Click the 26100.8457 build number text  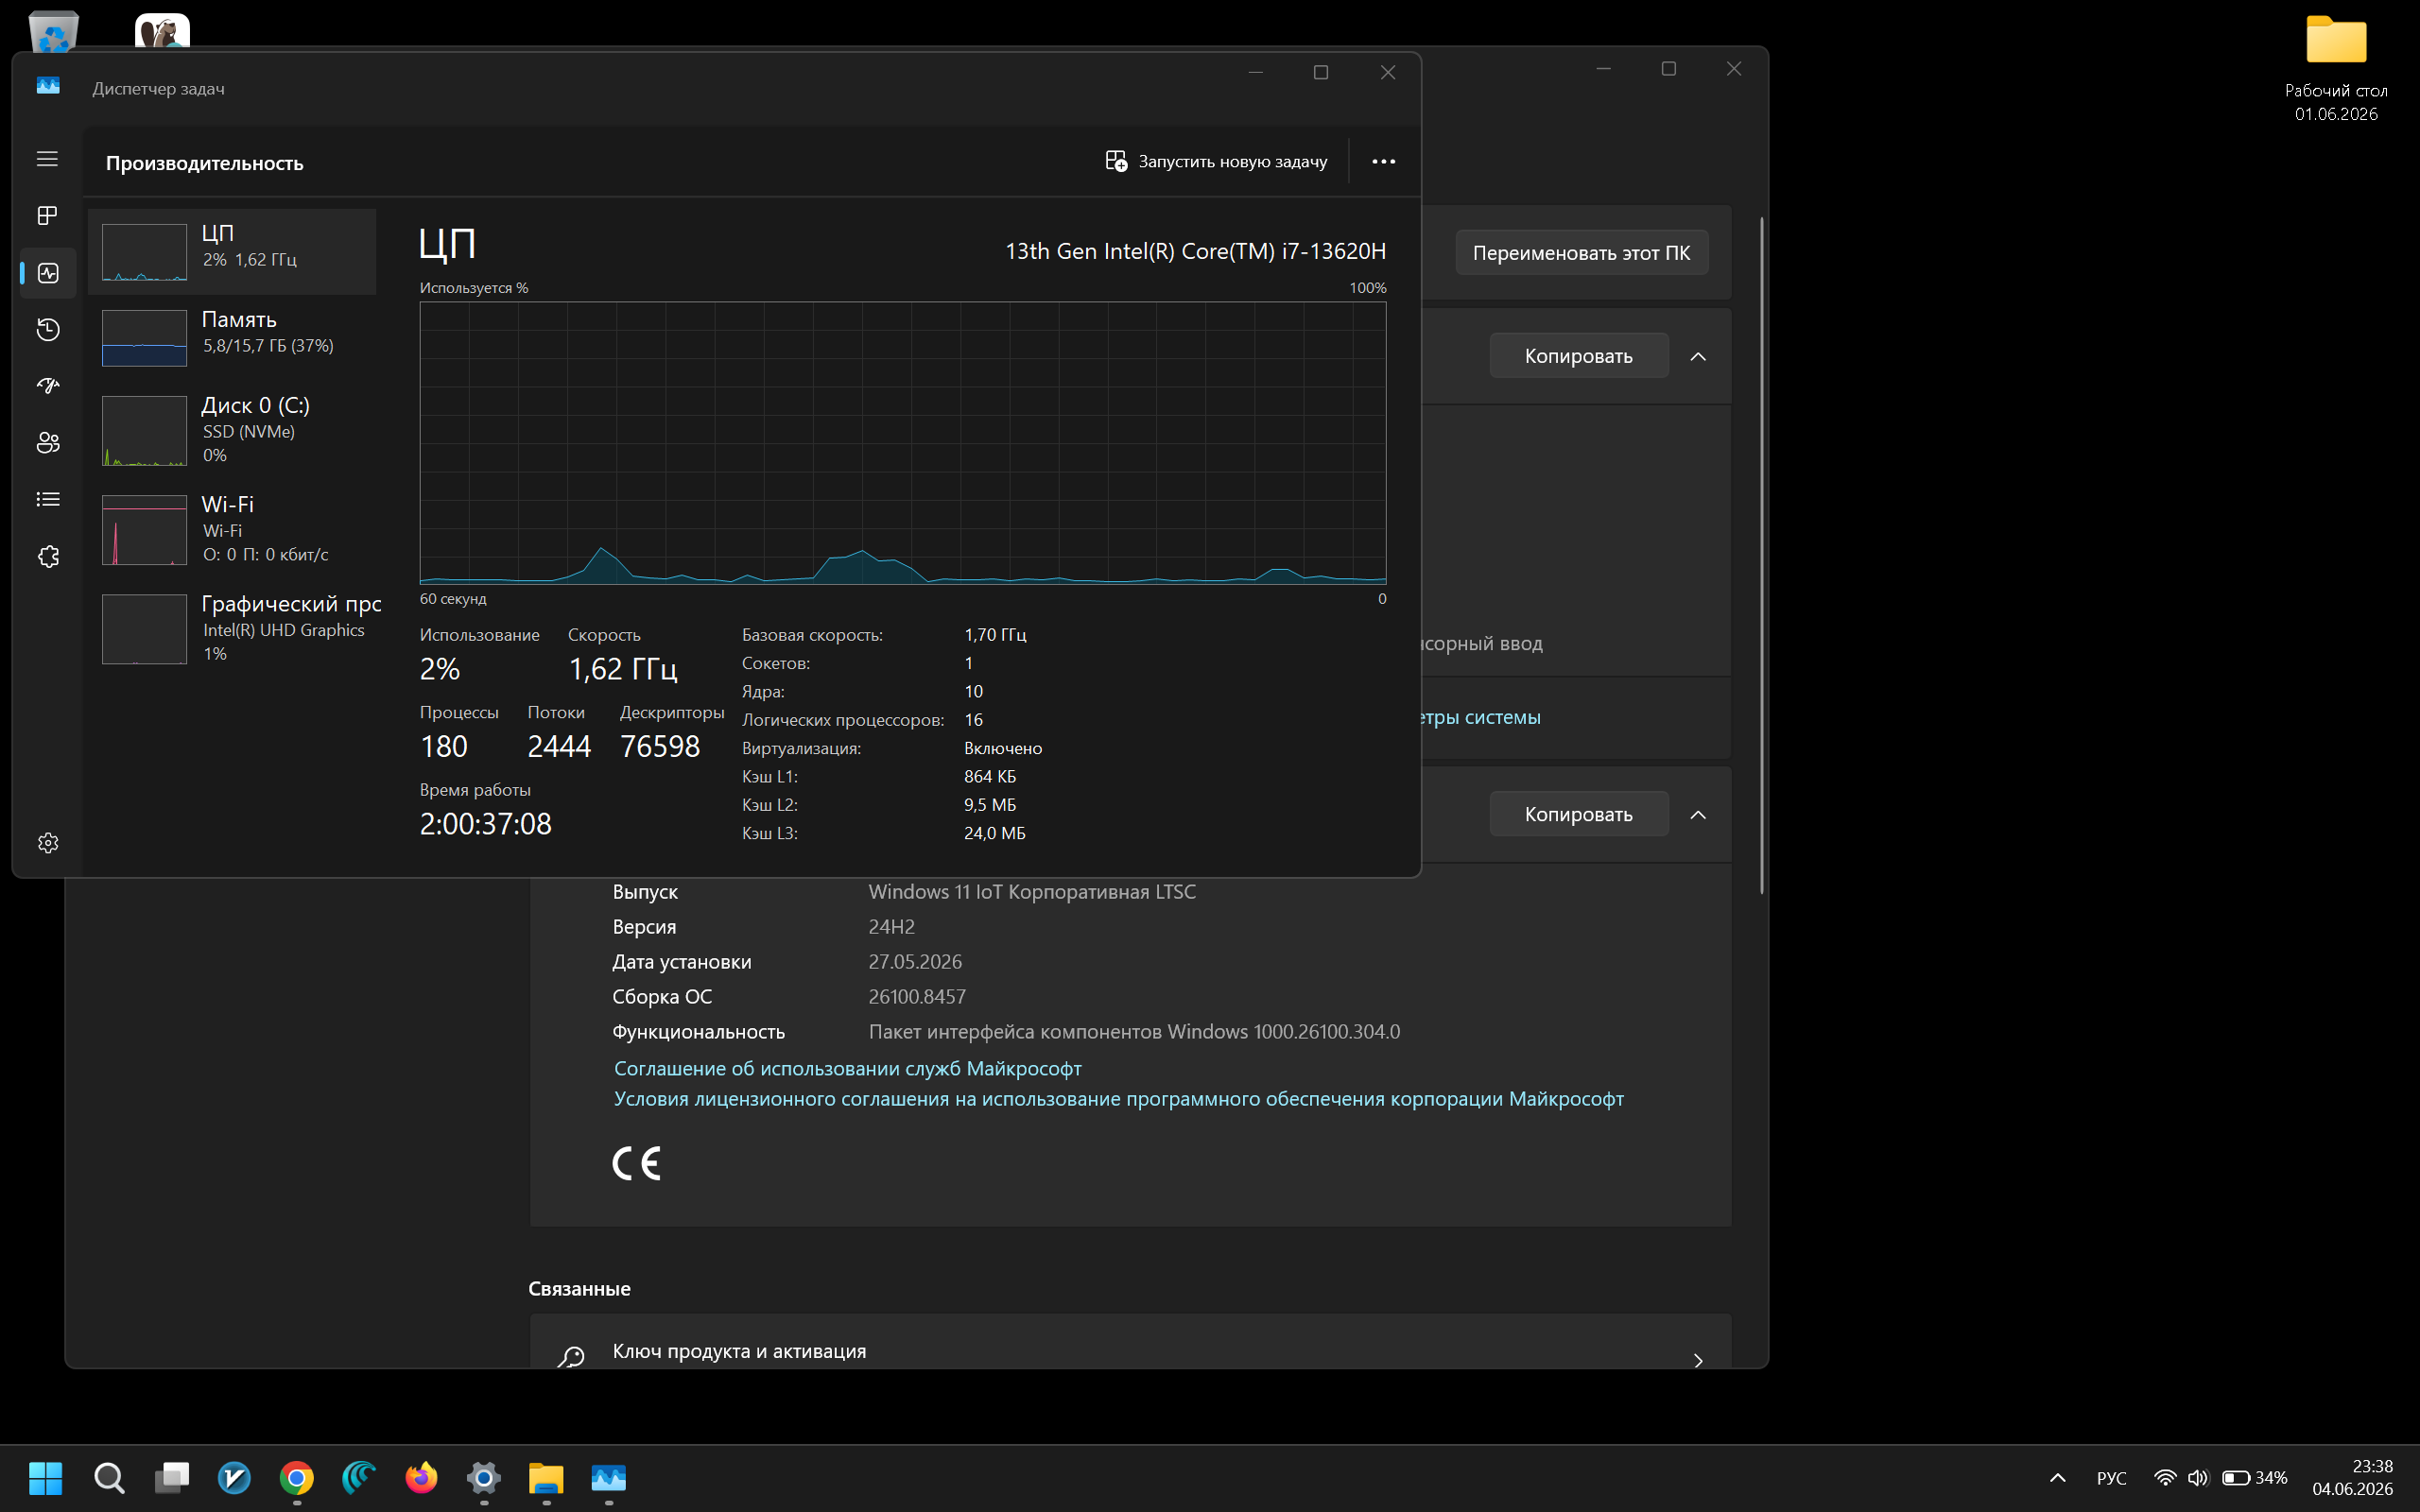(x=917, y=996)
